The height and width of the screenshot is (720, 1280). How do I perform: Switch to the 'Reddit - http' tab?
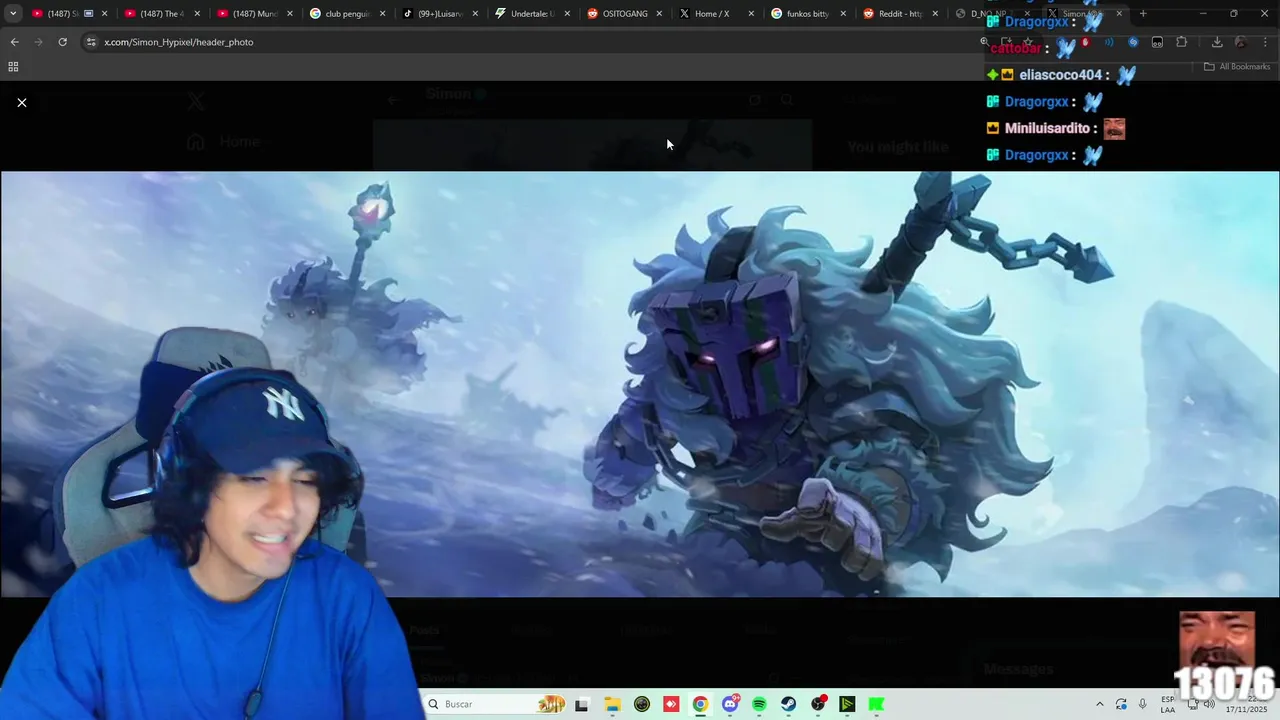coord(900,13)
